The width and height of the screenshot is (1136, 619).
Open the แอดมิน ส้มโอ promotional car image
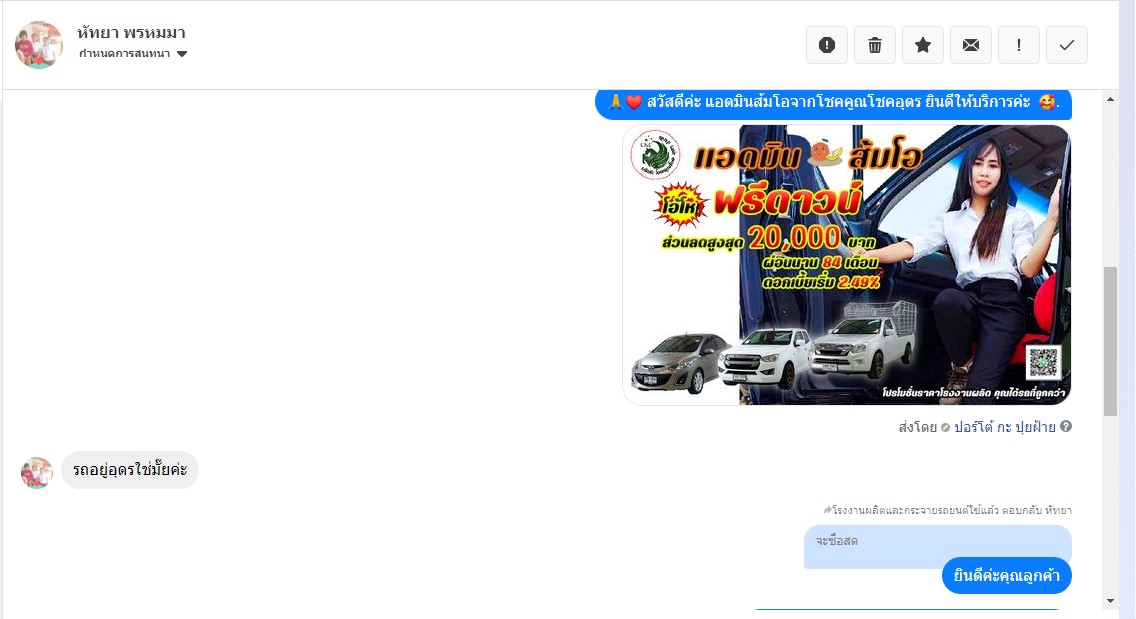pyautogui.click(x=846, y=265)
